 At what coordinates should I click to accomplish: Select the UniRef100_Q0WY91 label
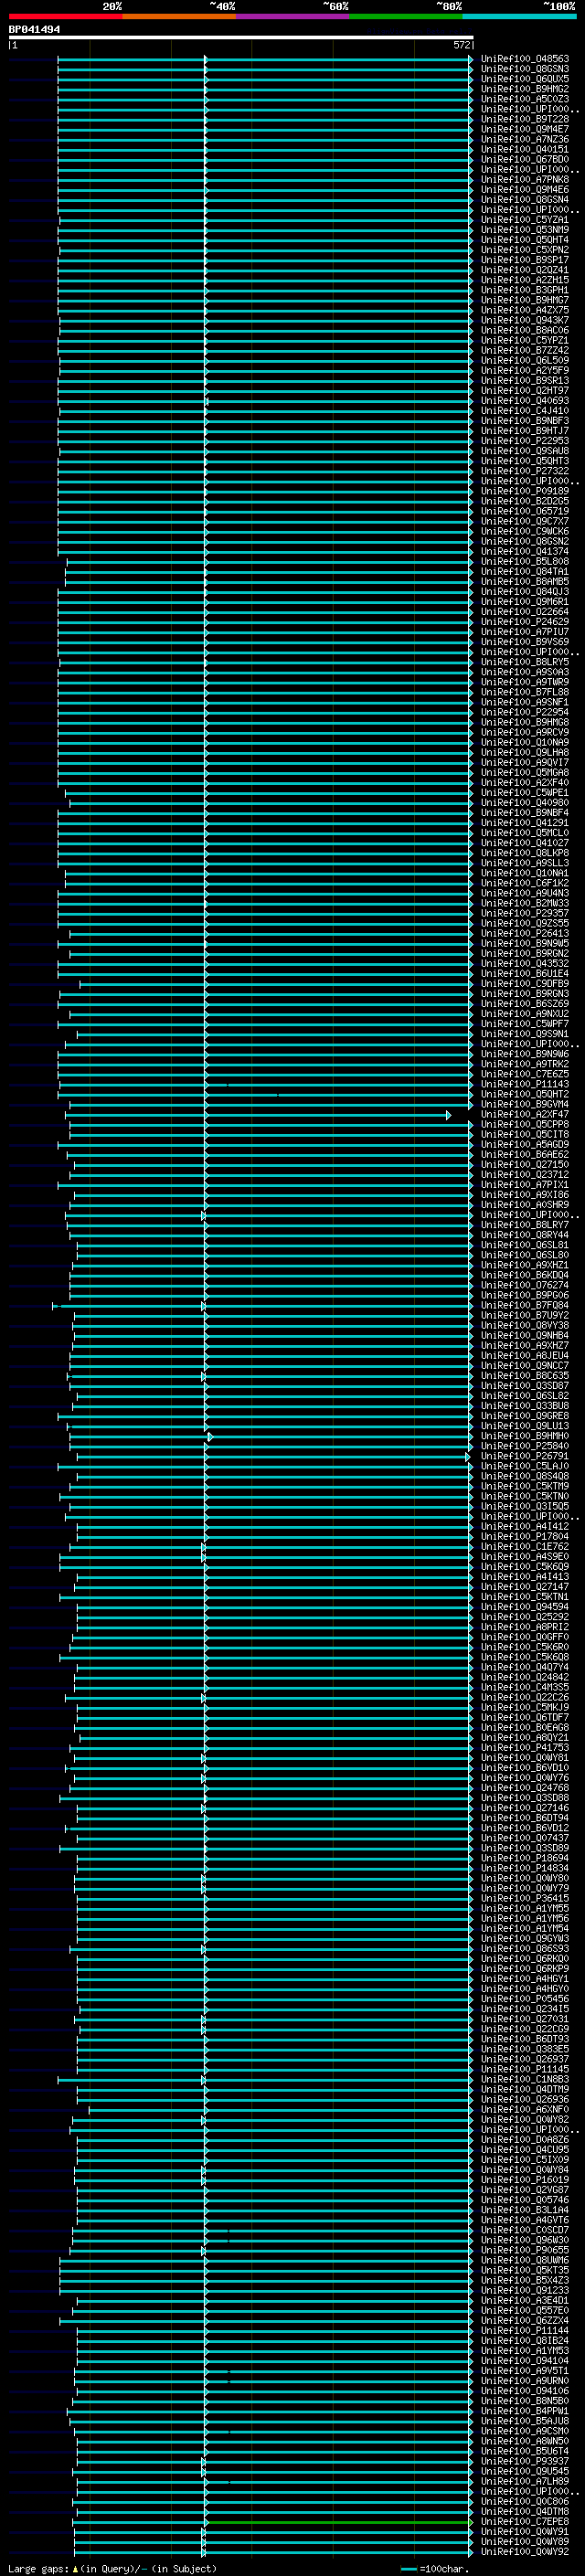point(525,2531)
